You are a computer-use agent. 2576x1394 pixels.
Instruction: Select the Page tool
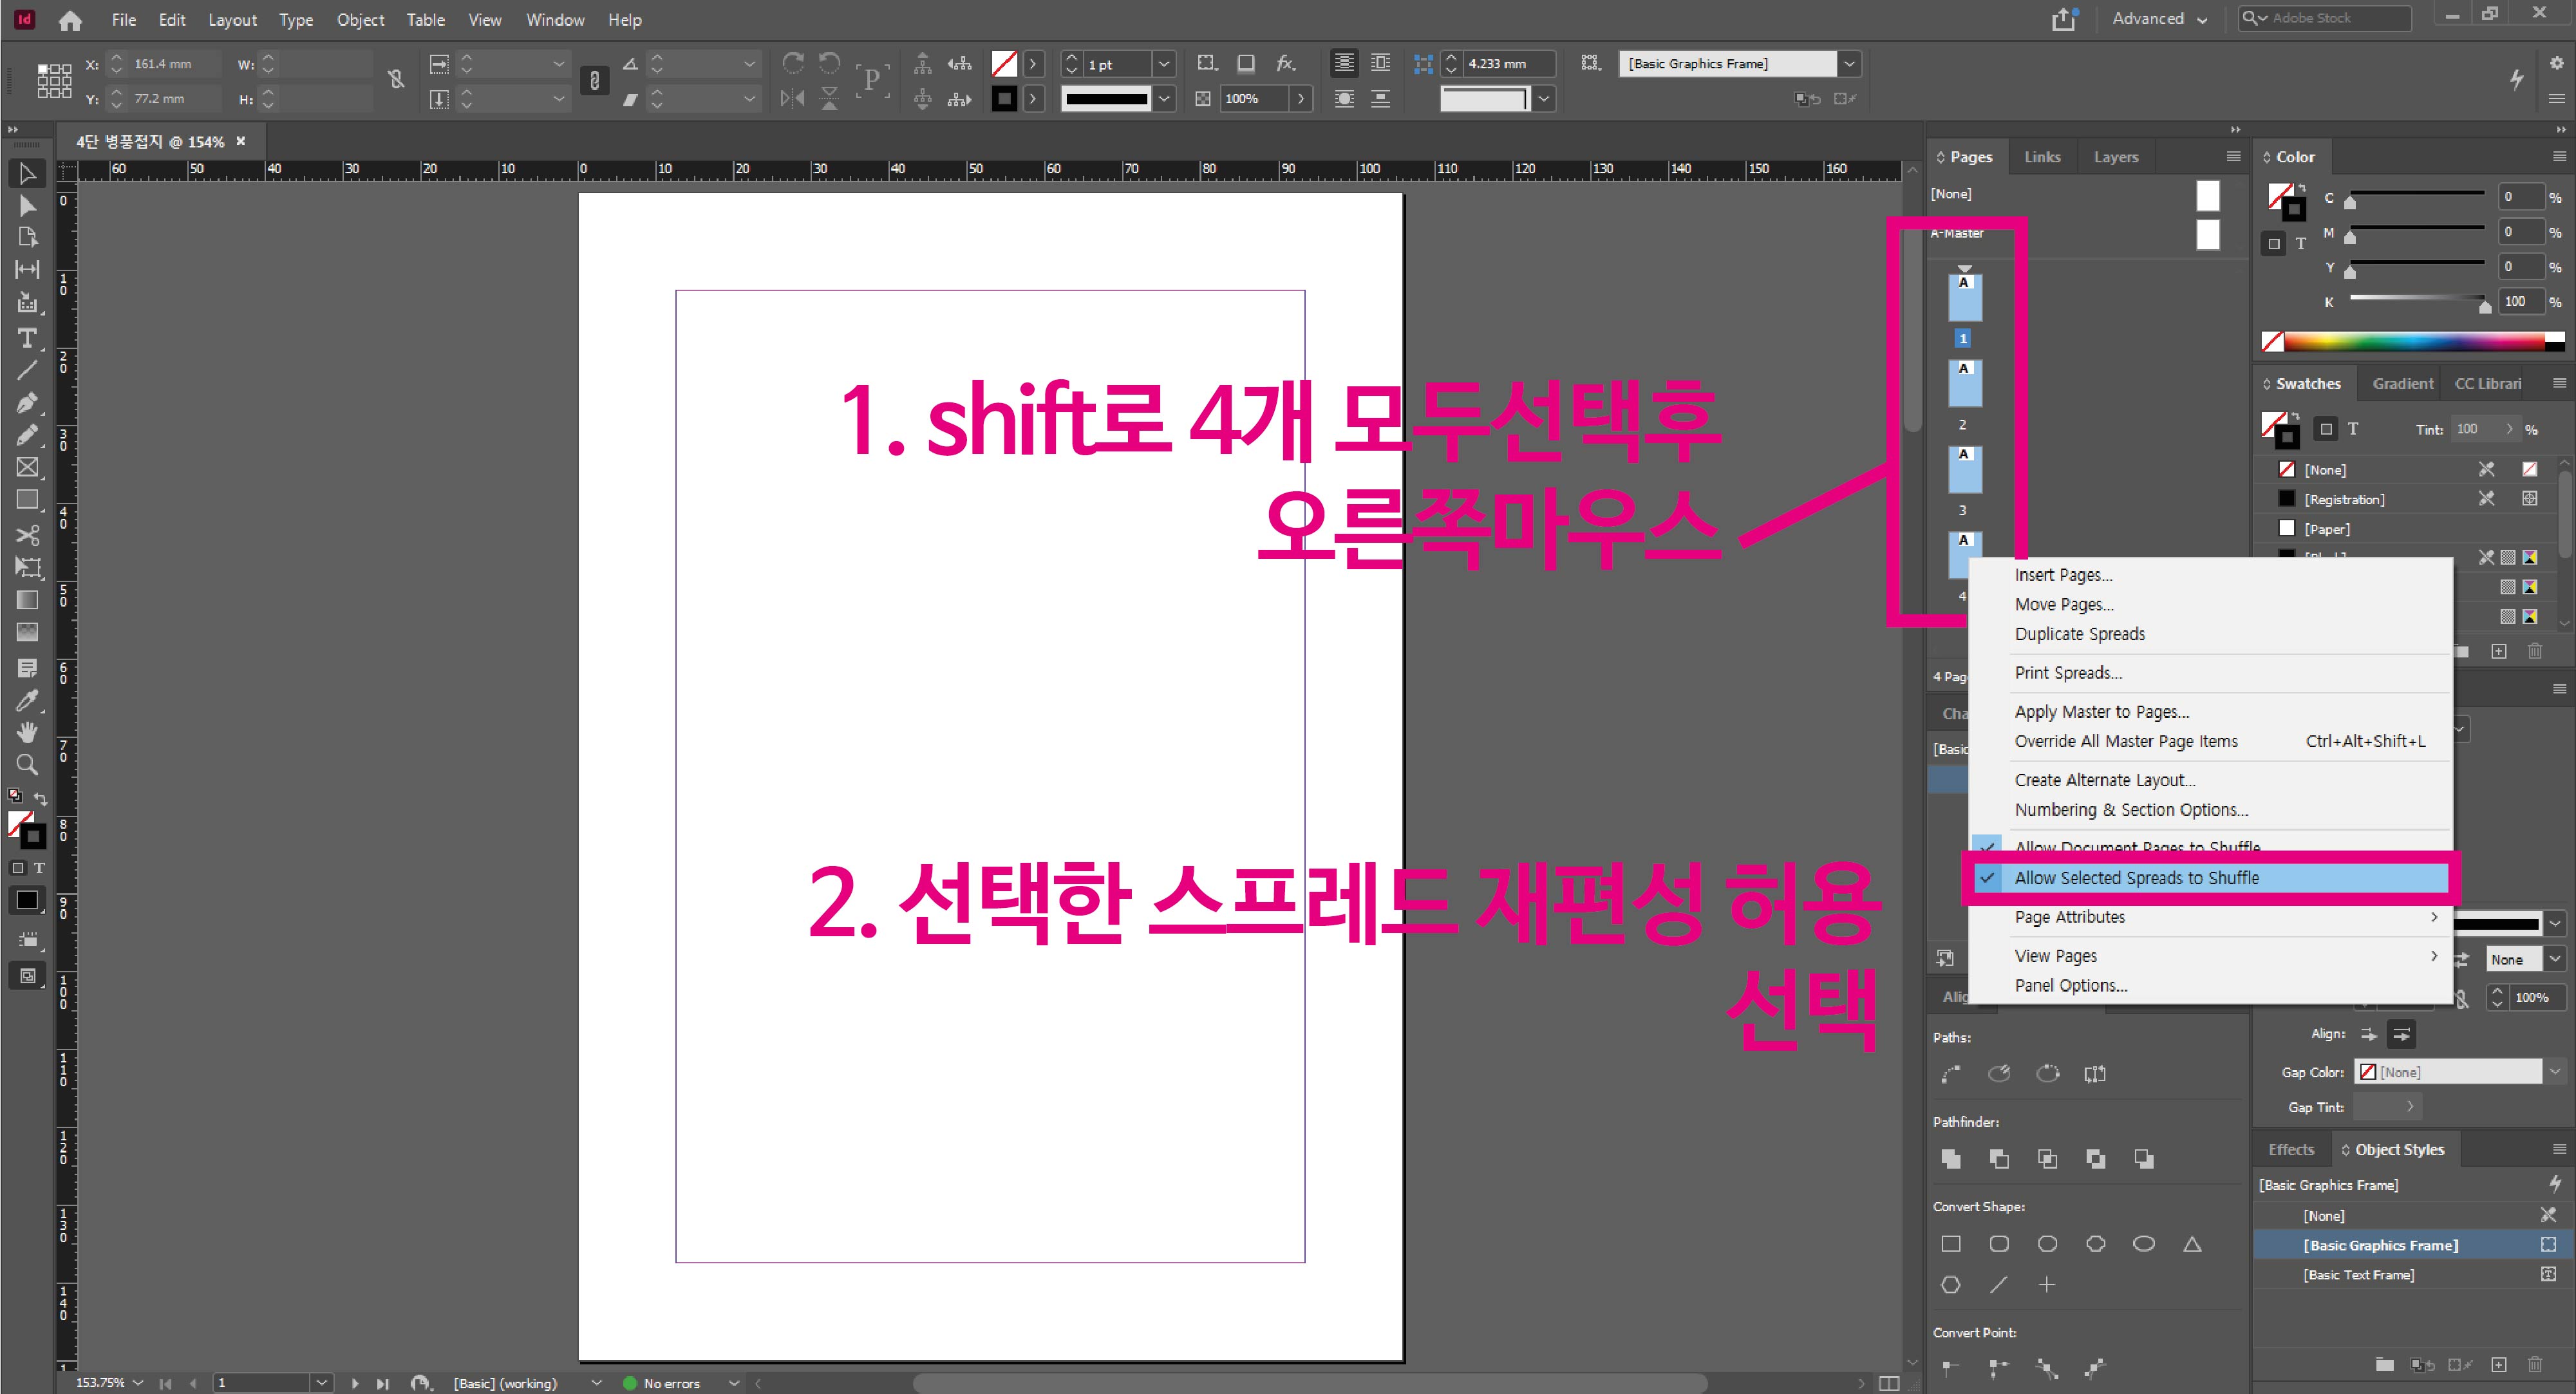click(x=27, y=237)
